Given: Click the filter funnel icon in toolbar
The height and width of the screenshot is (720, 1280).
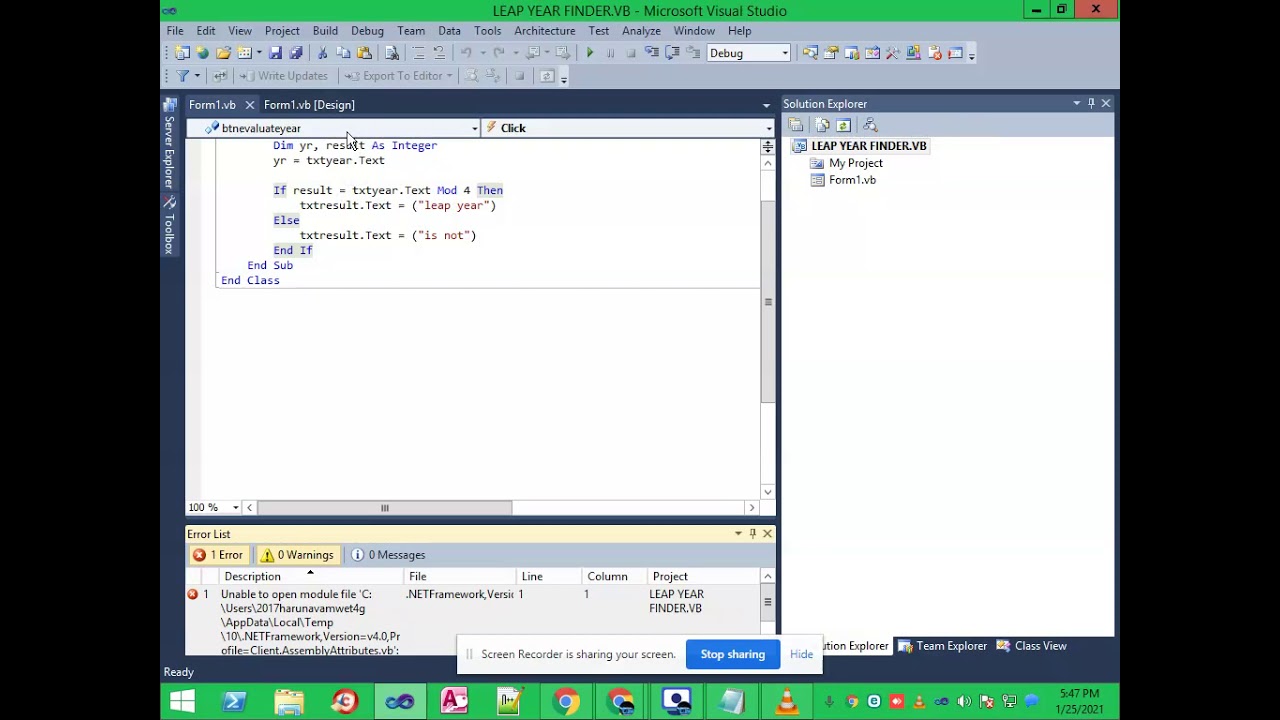Looking at the screenshot, I should click(183, 76).
